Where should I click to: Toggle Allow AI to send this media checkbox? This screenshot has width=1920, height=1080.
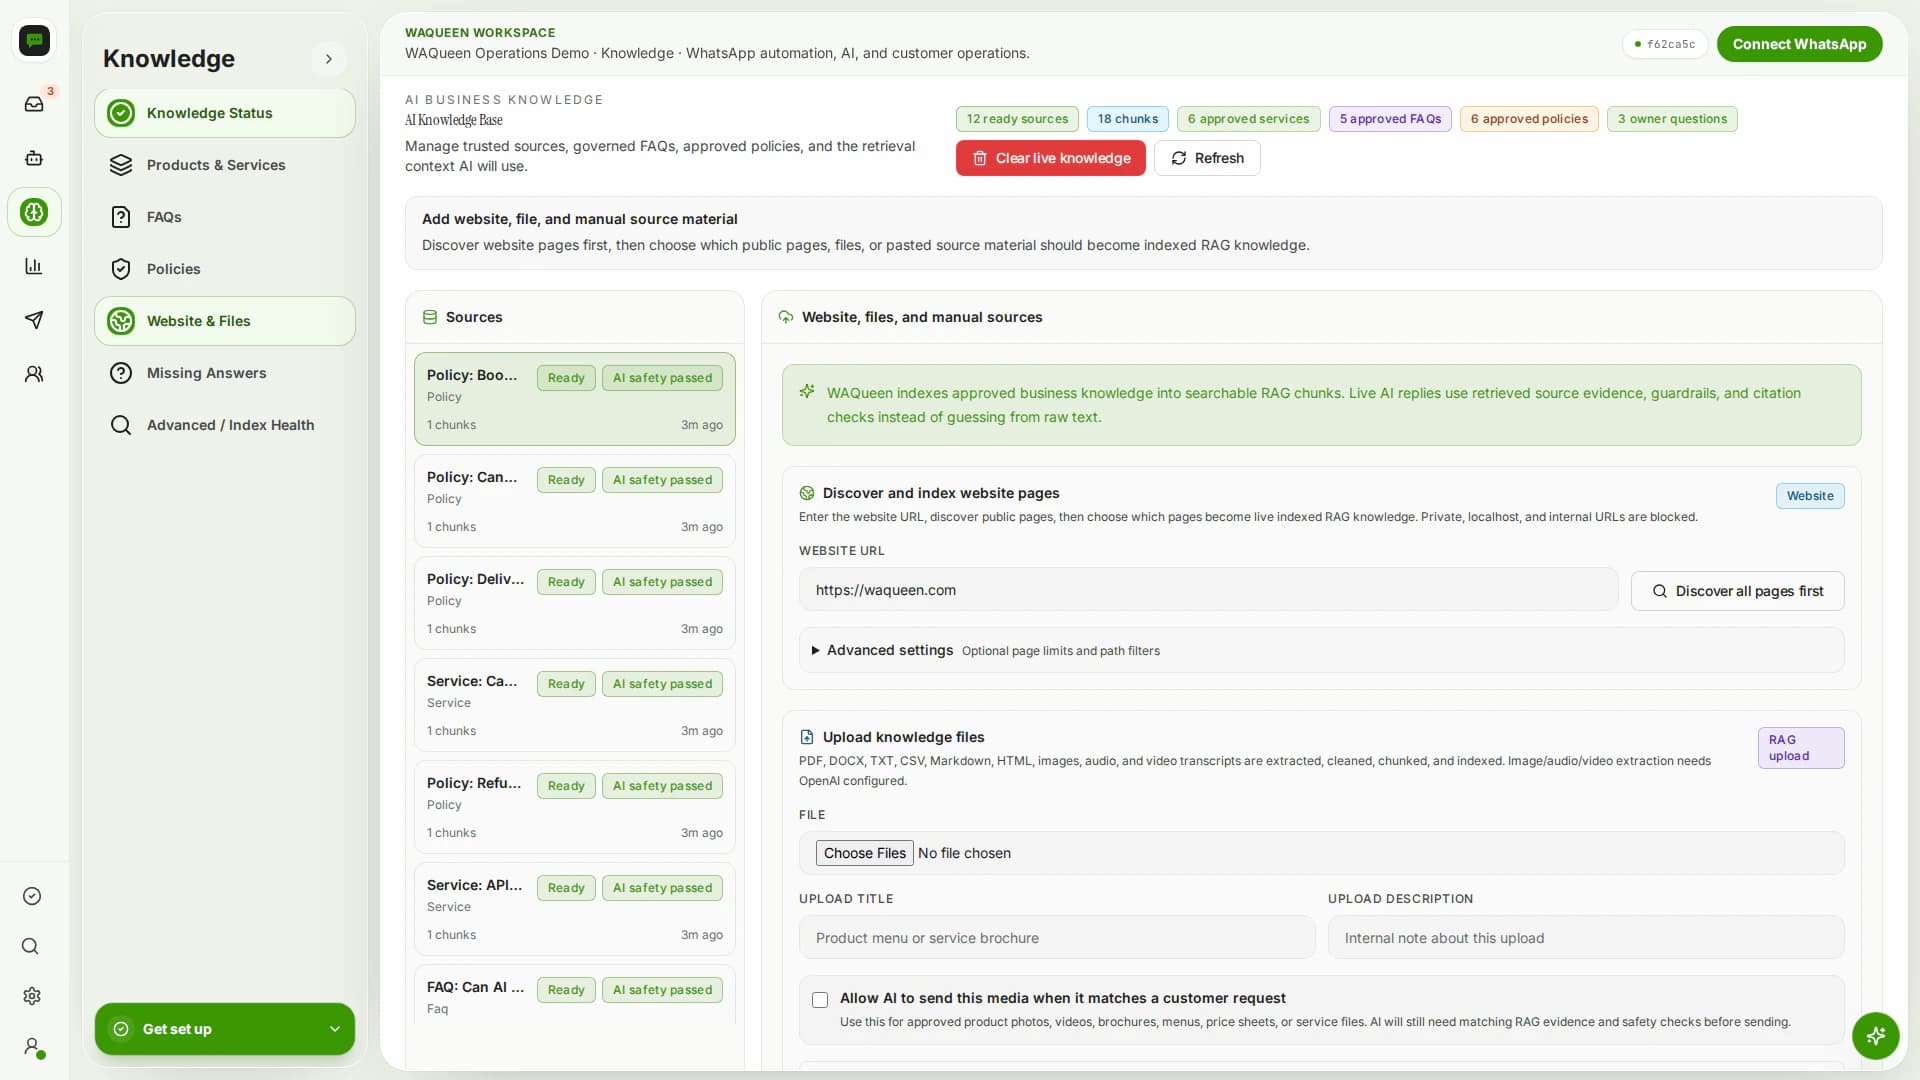click(820, 999)
